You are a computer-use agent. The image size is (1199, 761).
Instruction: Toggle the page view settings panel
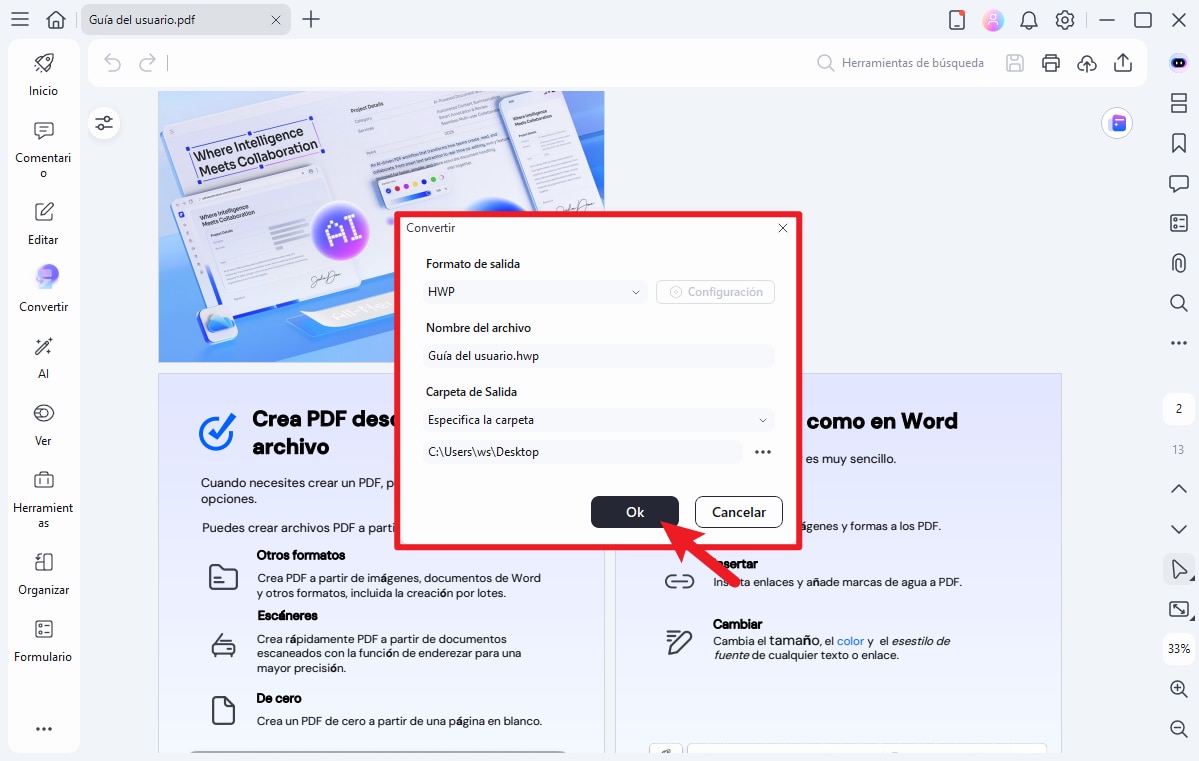[104, 122]
